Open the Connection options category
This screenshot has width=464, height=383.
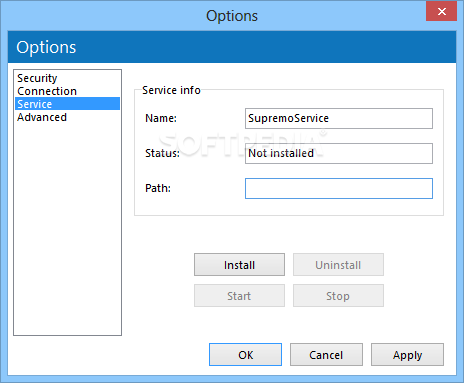point(67,91)
